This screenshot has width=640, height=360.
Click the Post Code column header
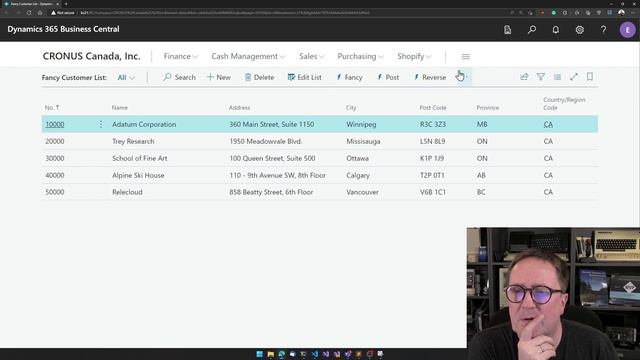tap(433, 107)
